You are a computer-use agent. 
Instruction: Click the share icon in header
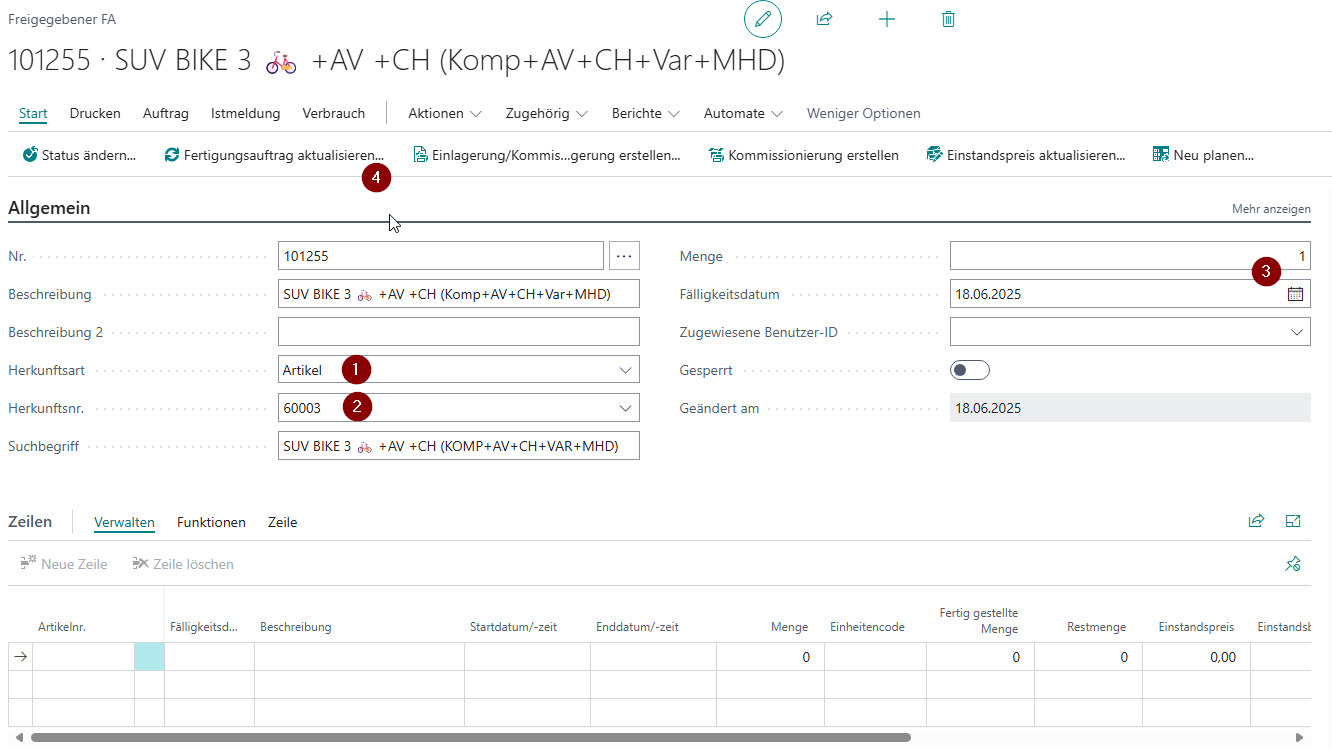(x=824, y=19)
